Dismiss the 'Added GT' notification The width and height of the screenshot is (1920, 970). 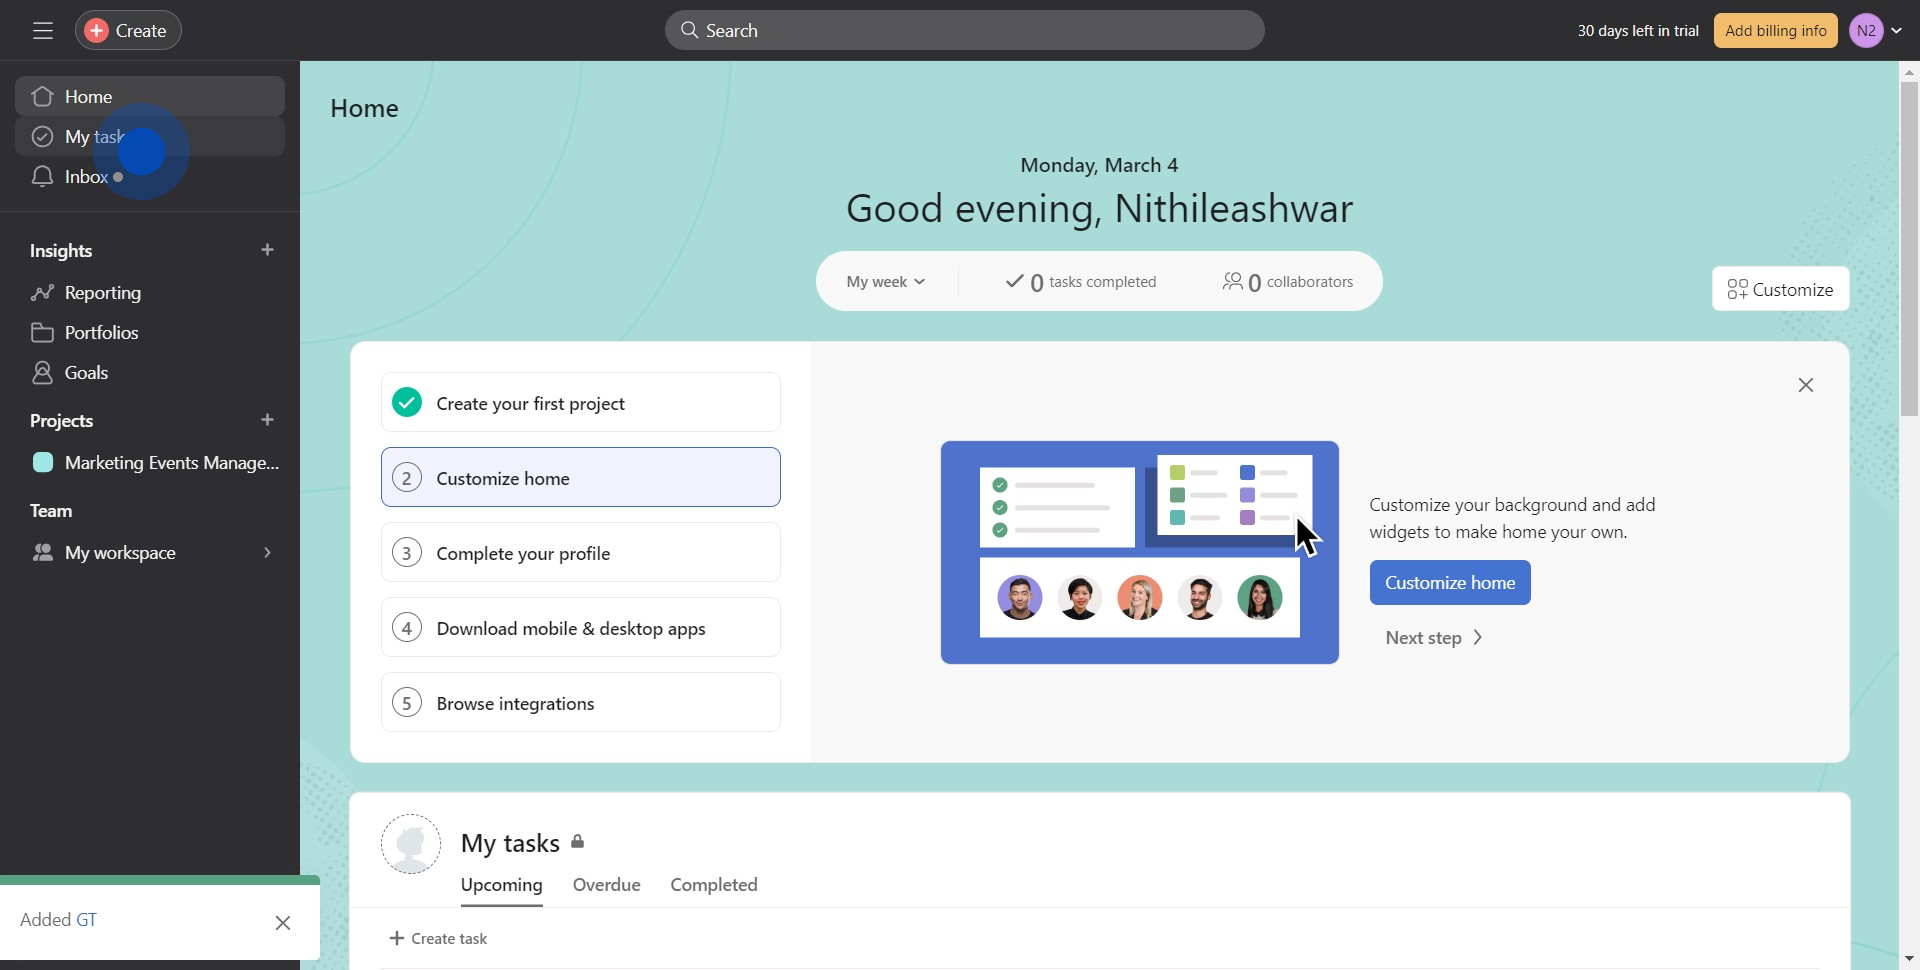pos(283,923)
